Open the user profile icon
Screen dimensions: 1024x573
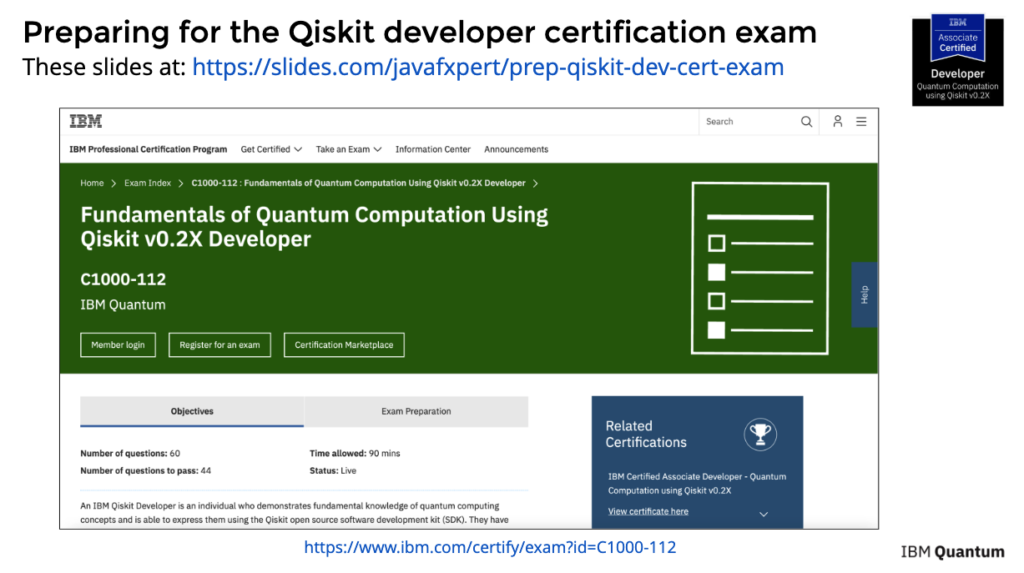(x=837, y=121)
